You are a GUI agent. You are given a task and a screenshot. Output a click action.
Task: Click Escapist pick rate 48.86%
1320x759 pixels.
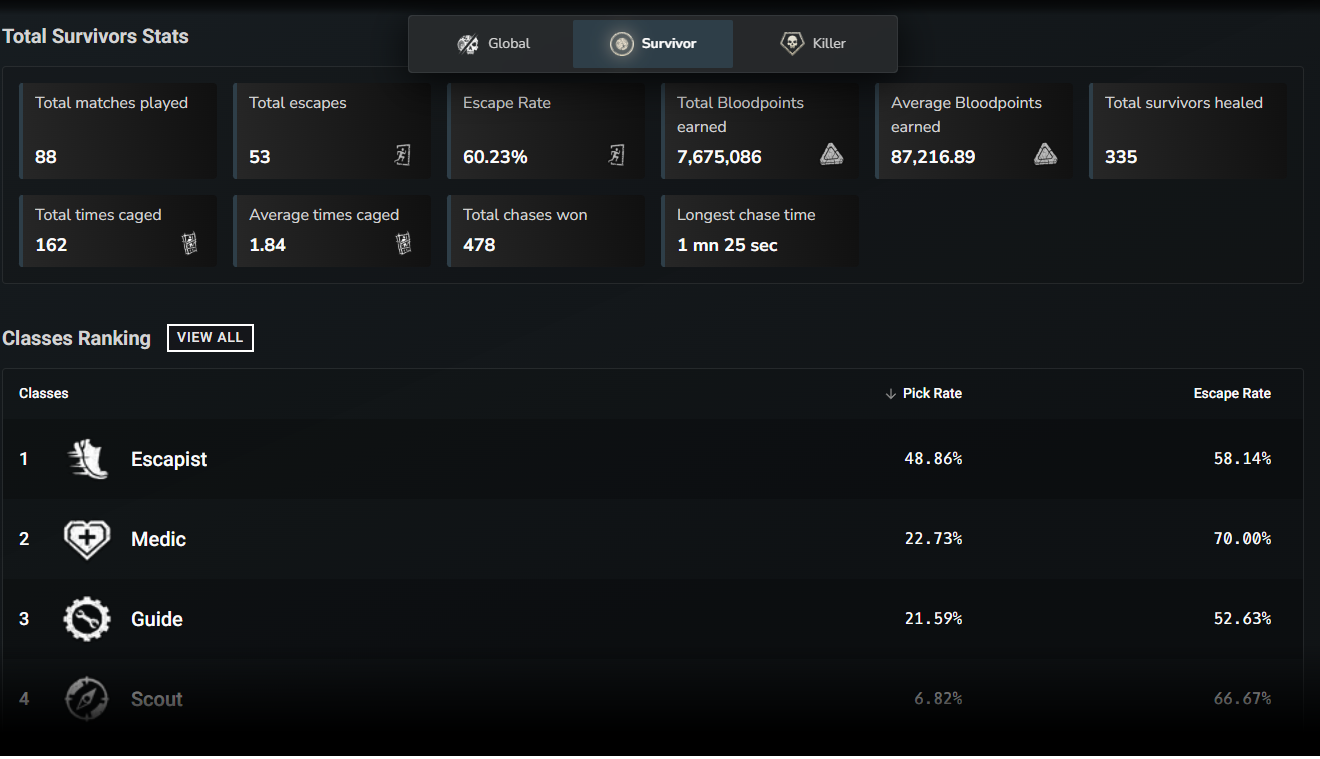click(x=933, y=459)
